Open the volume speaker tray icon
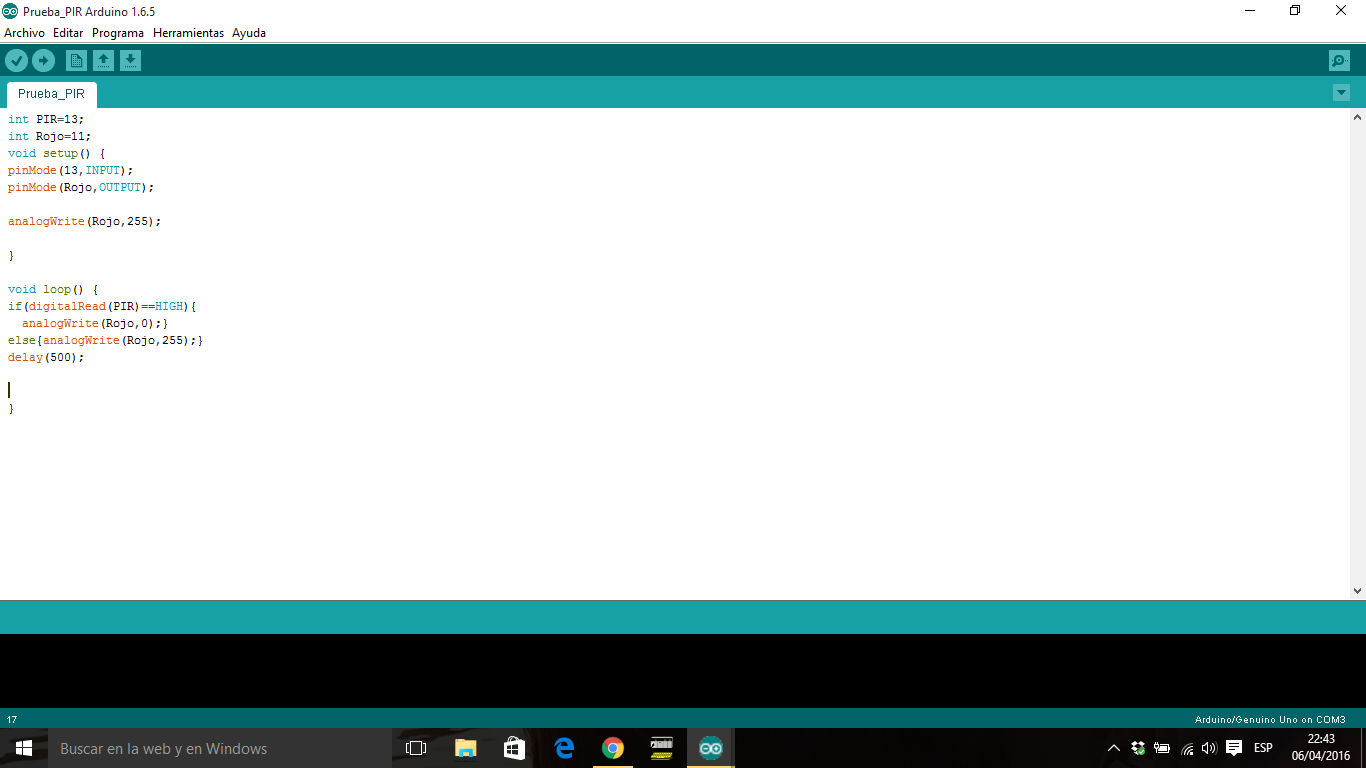Viewport: 1366px width, 768px height. 1209,748
